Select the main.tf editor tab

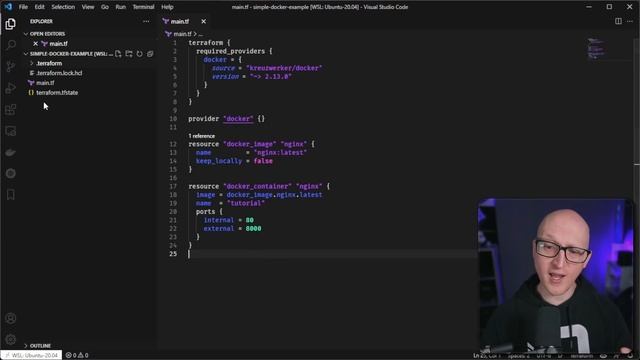click(x=180, y=21)
